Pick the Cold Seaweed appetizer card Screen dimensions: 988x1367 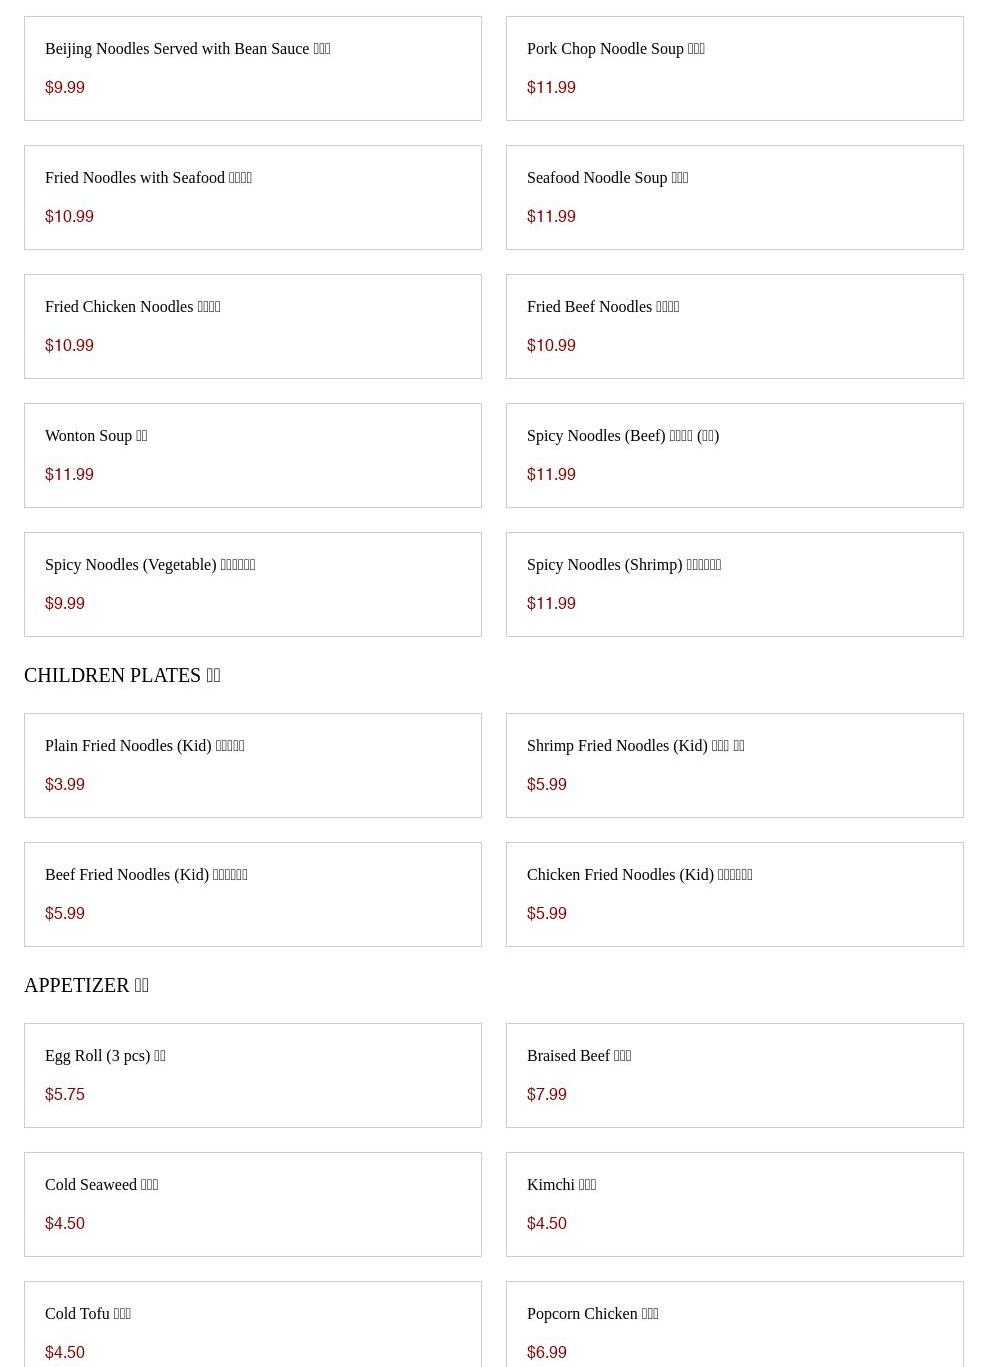(252, 1204)
